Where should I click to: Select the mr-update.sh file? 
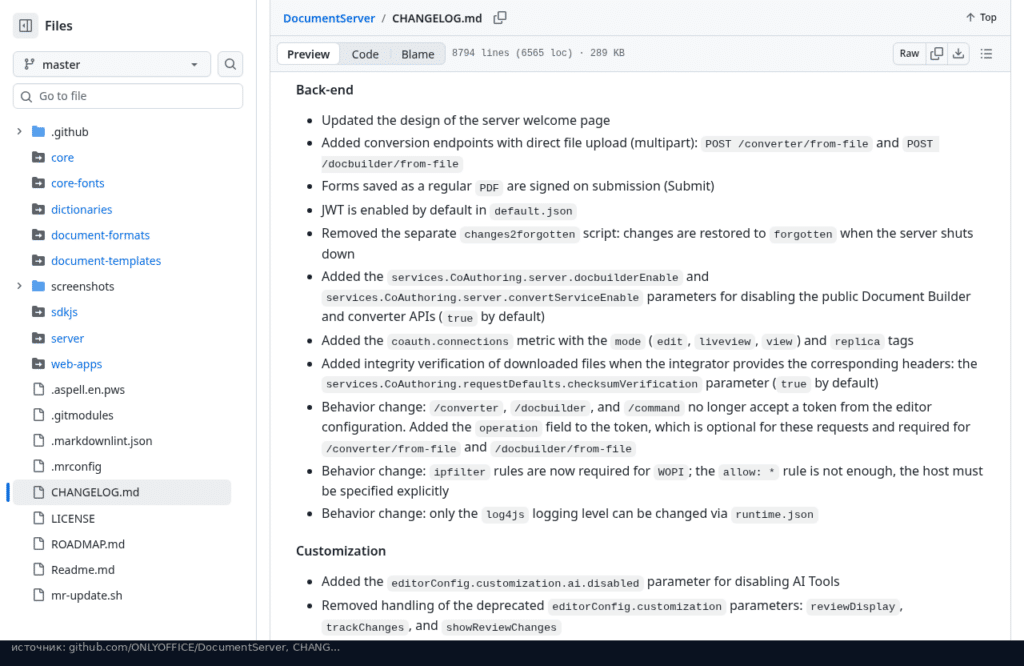pyautogui.click(x=86, y=595)
